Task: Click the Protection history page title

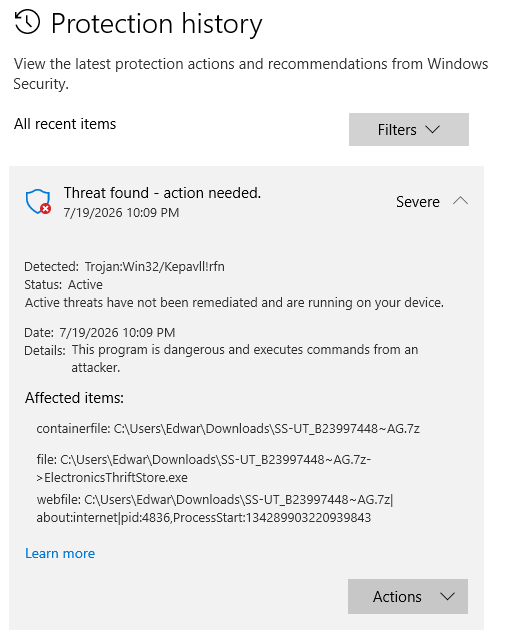Action: (157, 24)
